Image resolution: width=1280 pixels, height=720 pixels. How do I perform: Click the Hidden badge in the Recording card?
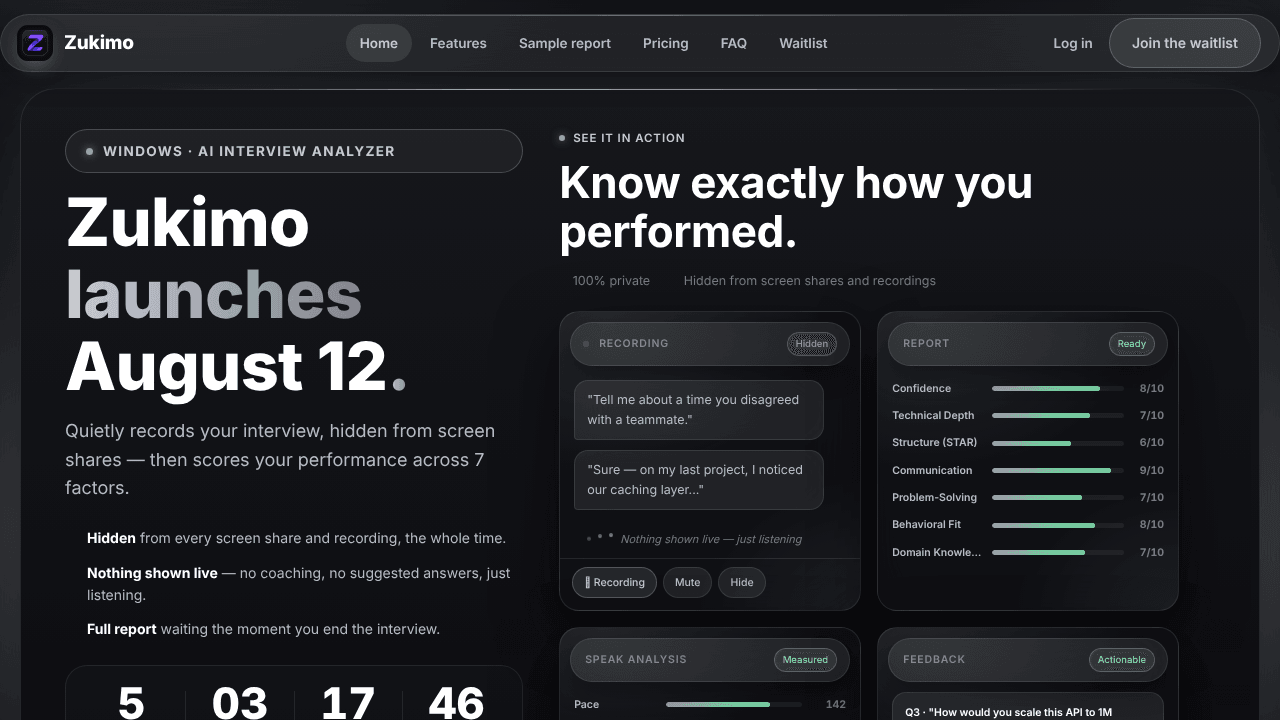[x=812, y=343]
